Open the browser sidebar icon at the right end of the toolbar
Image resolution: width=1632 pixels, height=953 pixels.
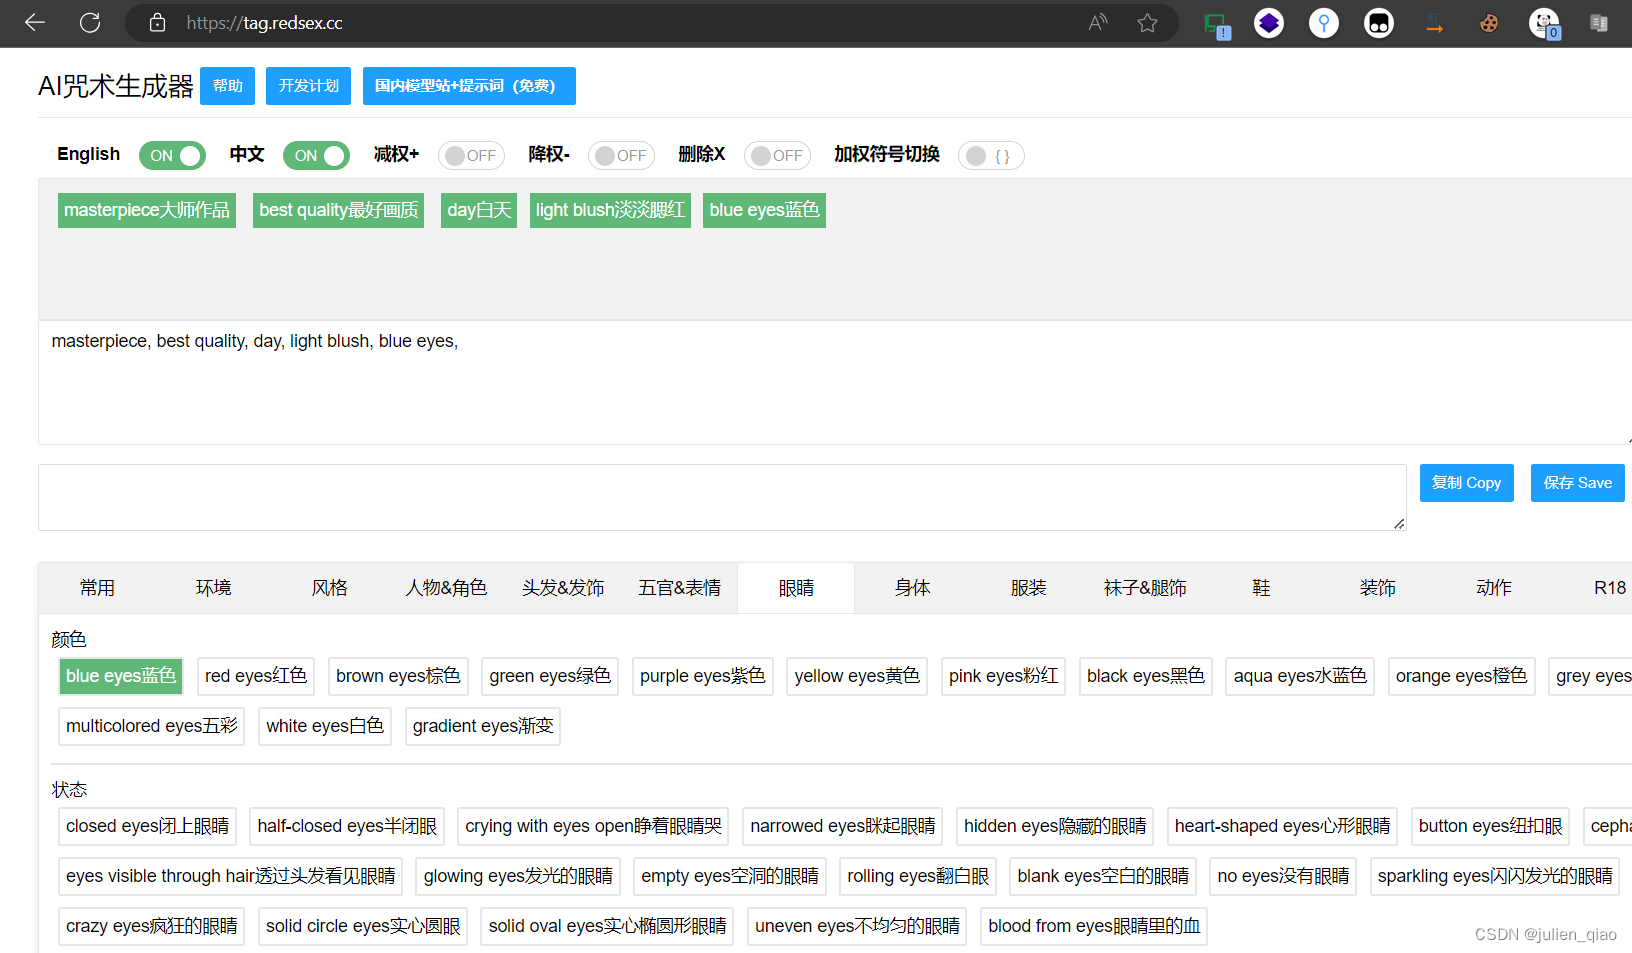pos(1599,22)
